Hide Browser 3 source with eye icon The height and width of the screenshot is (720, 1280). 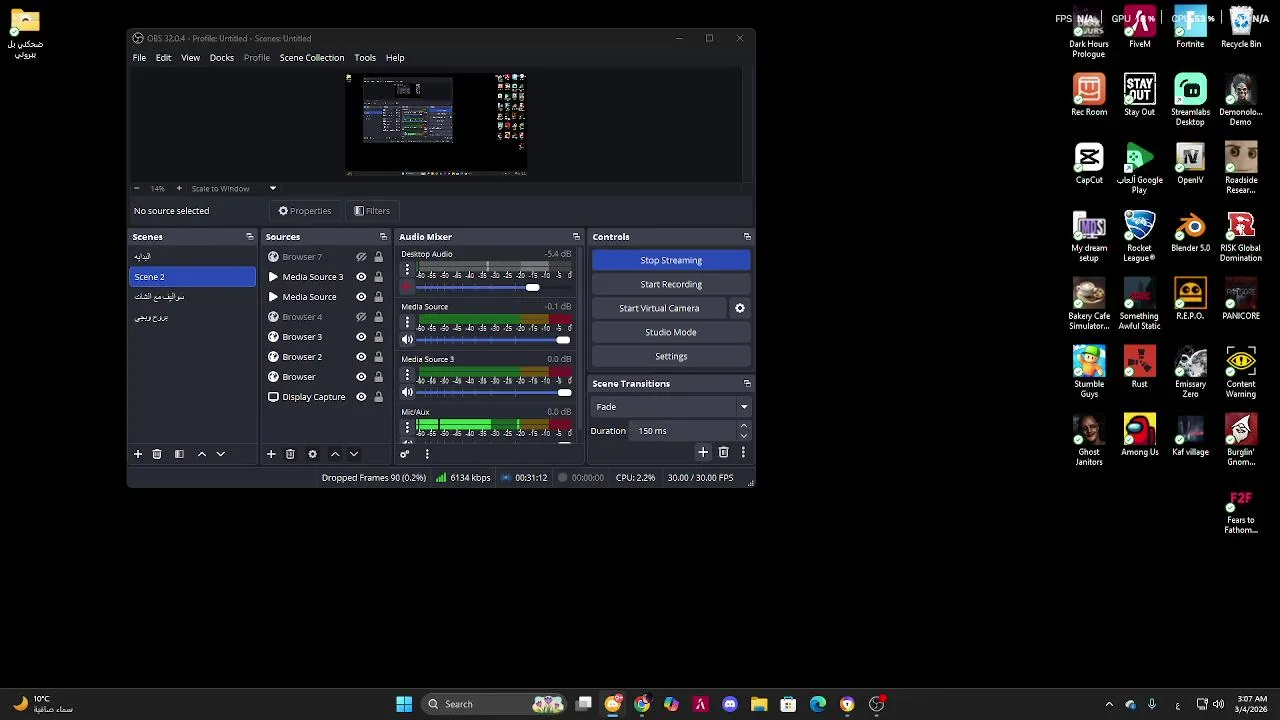point(361,337)
